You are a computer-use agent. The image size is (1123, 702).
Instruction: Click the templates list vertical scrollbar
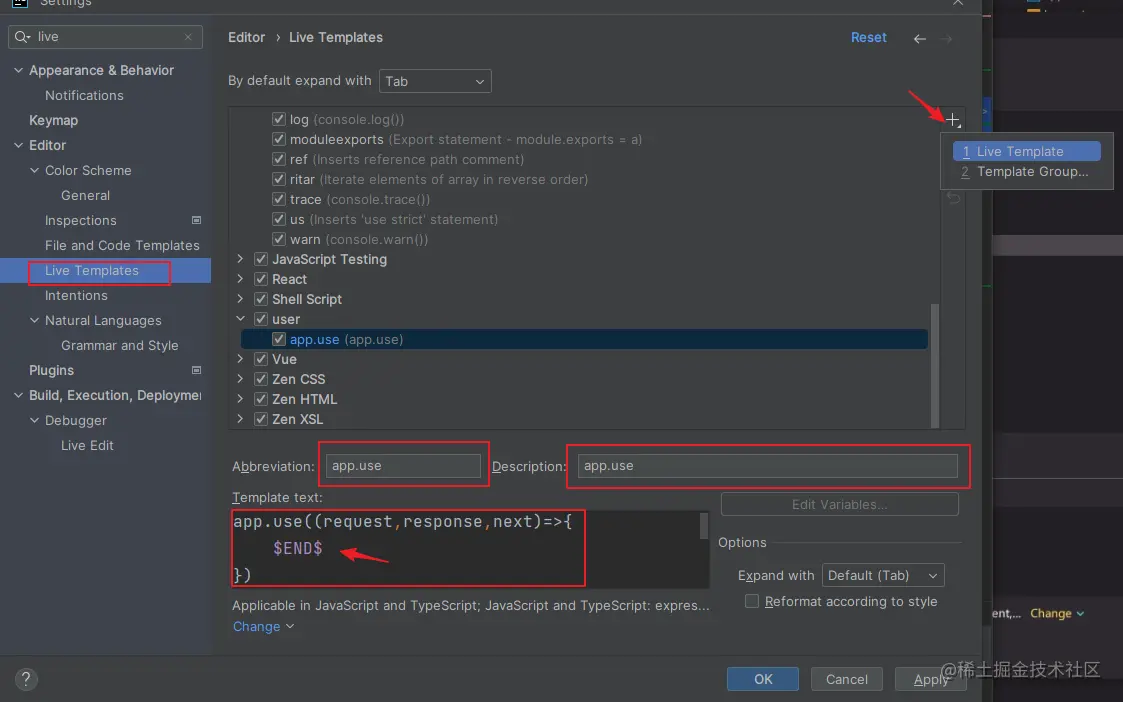click(x=934, y=364)
